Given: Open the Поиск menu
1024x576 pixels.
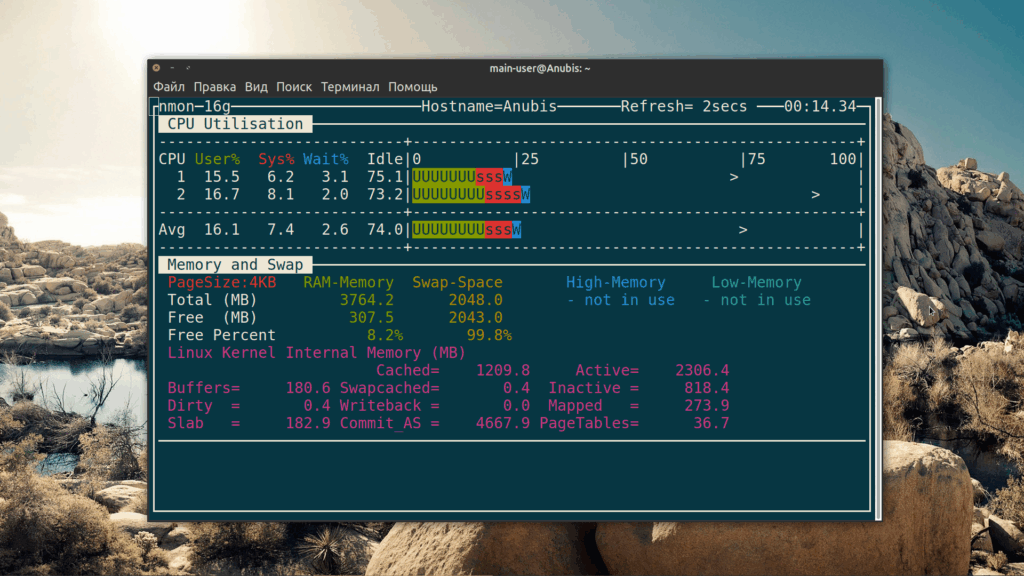Looking at the screenshot, I should click(294, 87).
